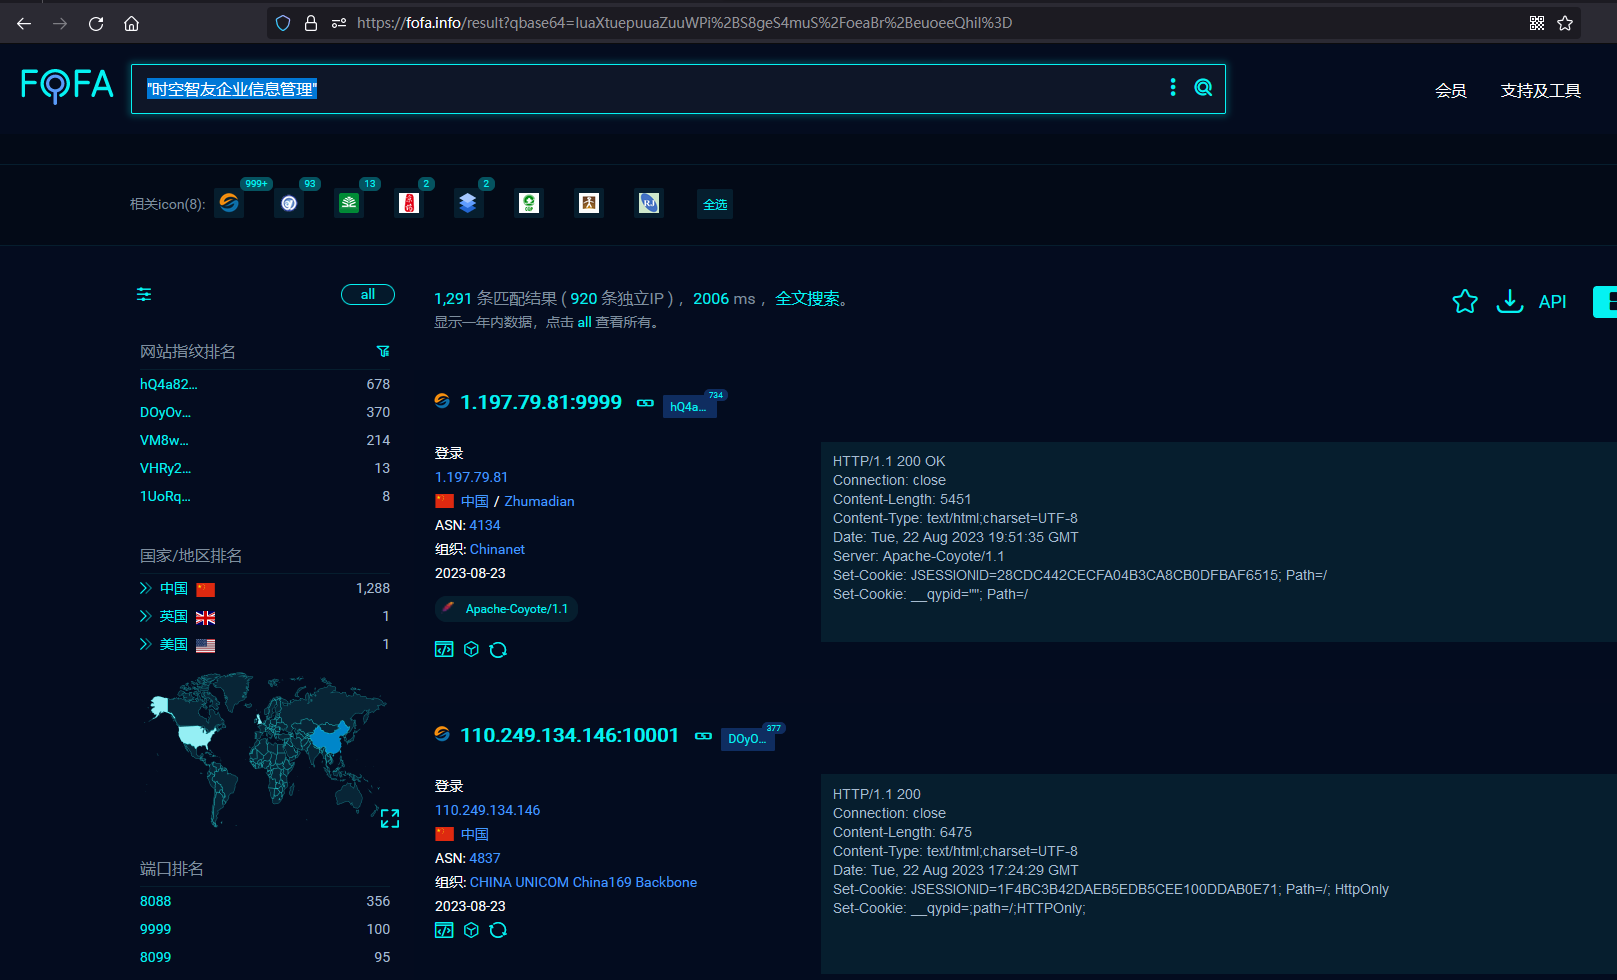1617x980 pixels.
Task: Toggle the 'all' data range pill
Action: coord(368,294)
